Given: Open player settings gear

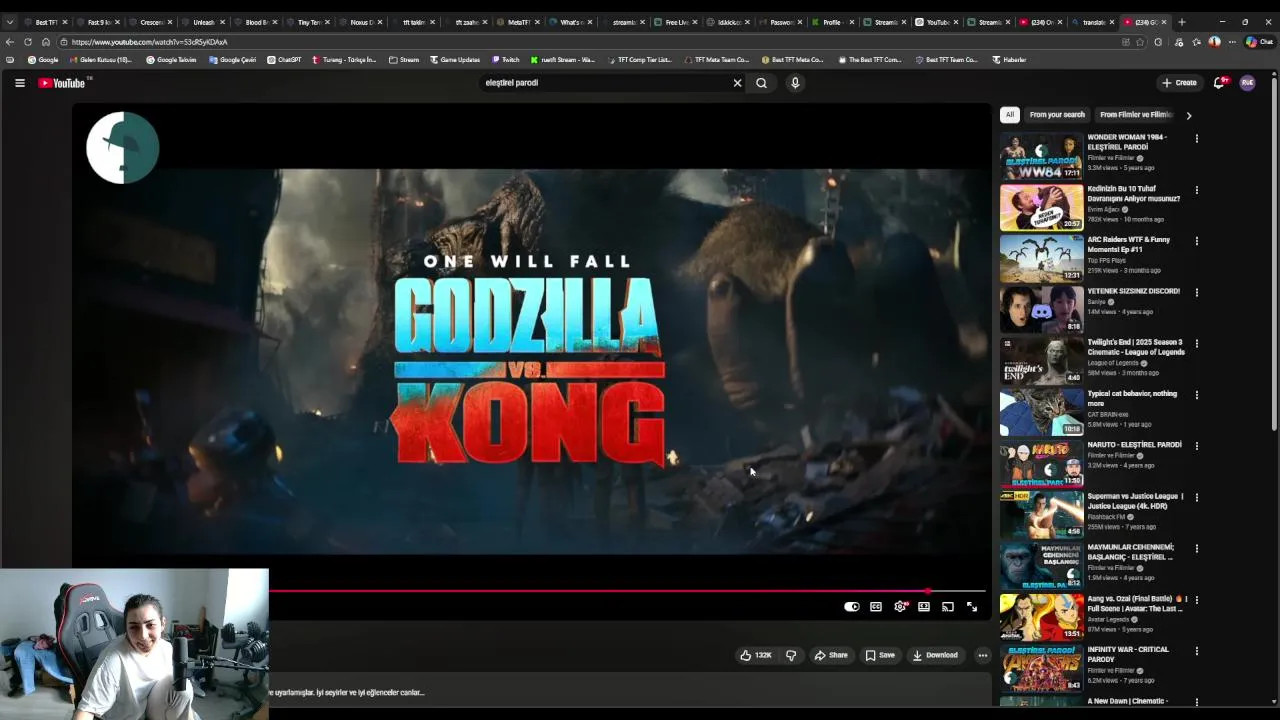Looking at the screenshot, I should pos(900,606).
